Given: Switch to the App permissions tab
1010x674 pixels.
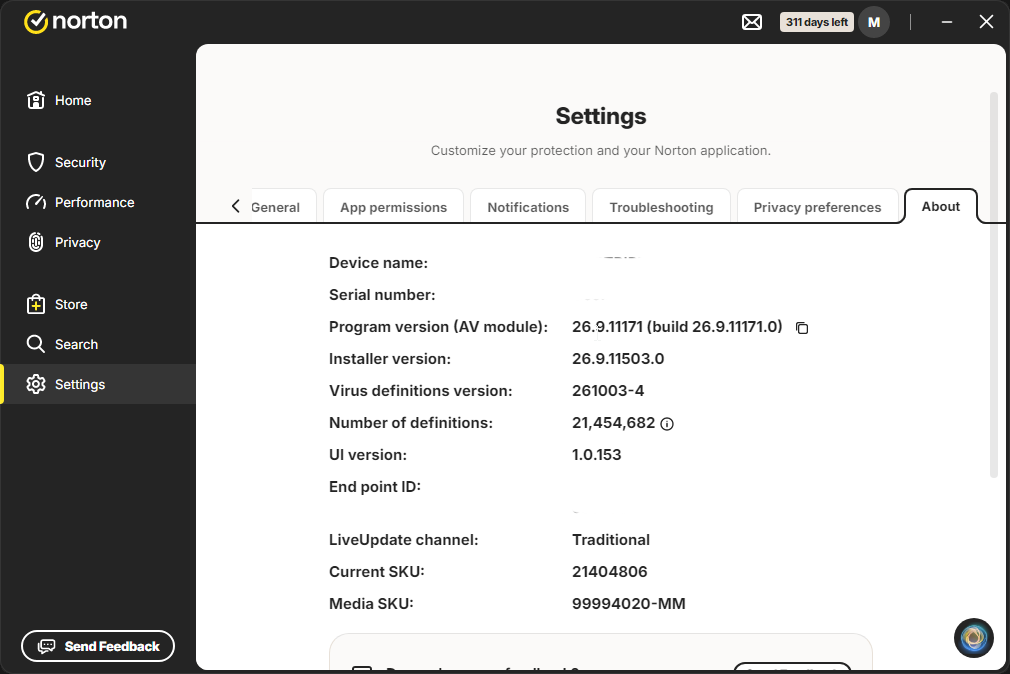Looking at the screenshot, I should point(394,207).
